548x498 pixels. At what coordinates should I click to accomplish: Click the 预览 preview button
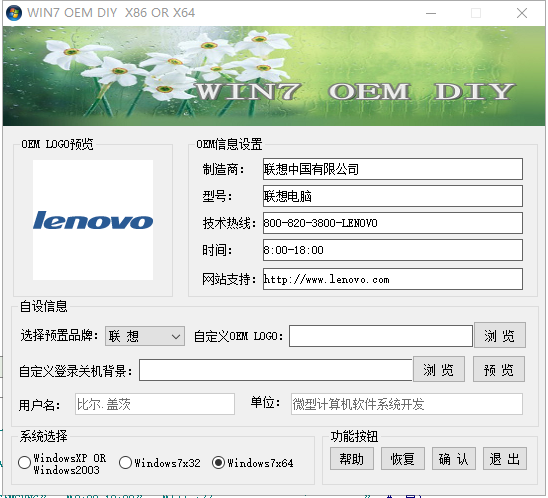tap(499, 369)
